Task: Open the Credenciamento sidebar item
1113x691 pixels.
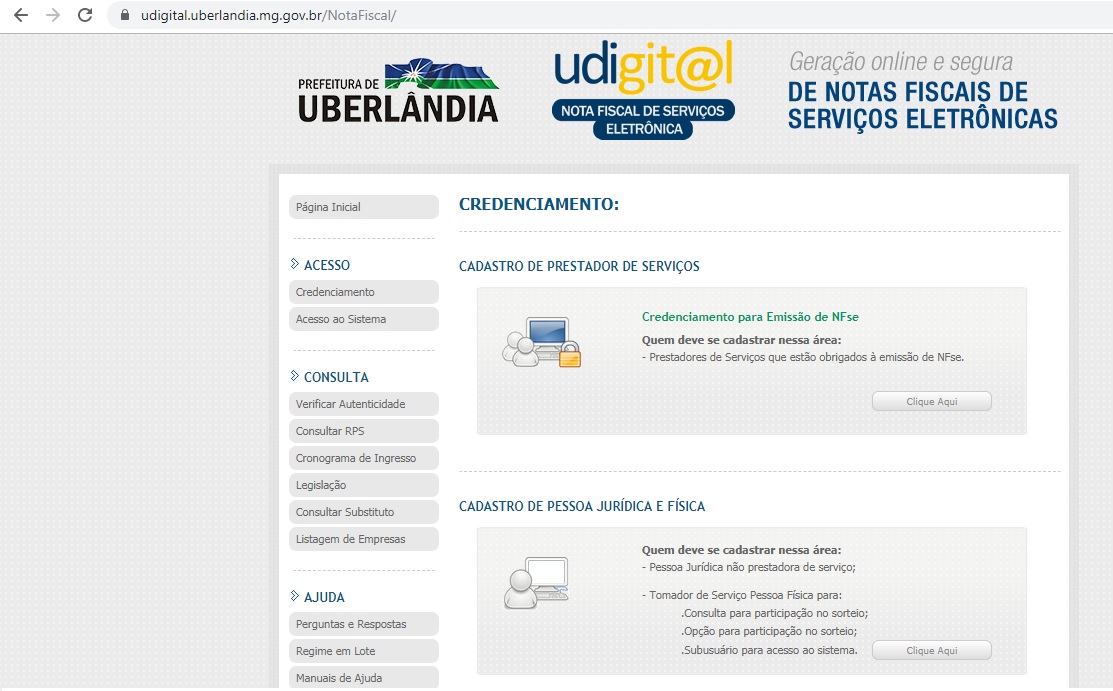Action: pyautogui.click(x=363, y=292)
